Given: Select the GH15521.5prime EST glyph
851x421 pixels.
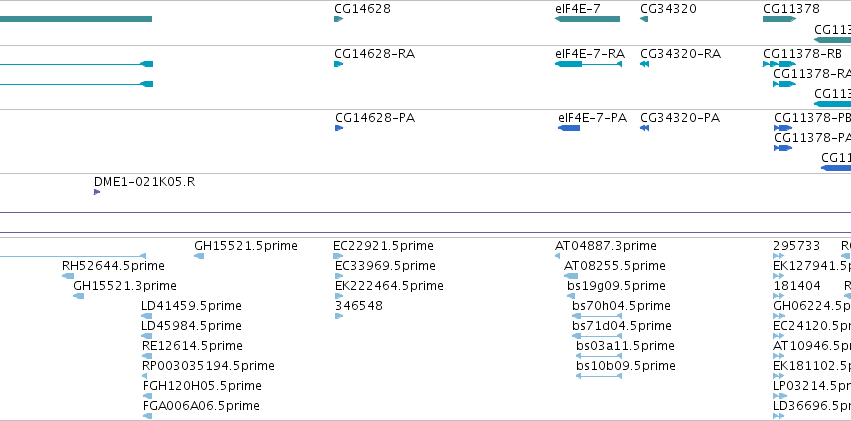Looking at the screenshot, I should click(x=199, y=256).
